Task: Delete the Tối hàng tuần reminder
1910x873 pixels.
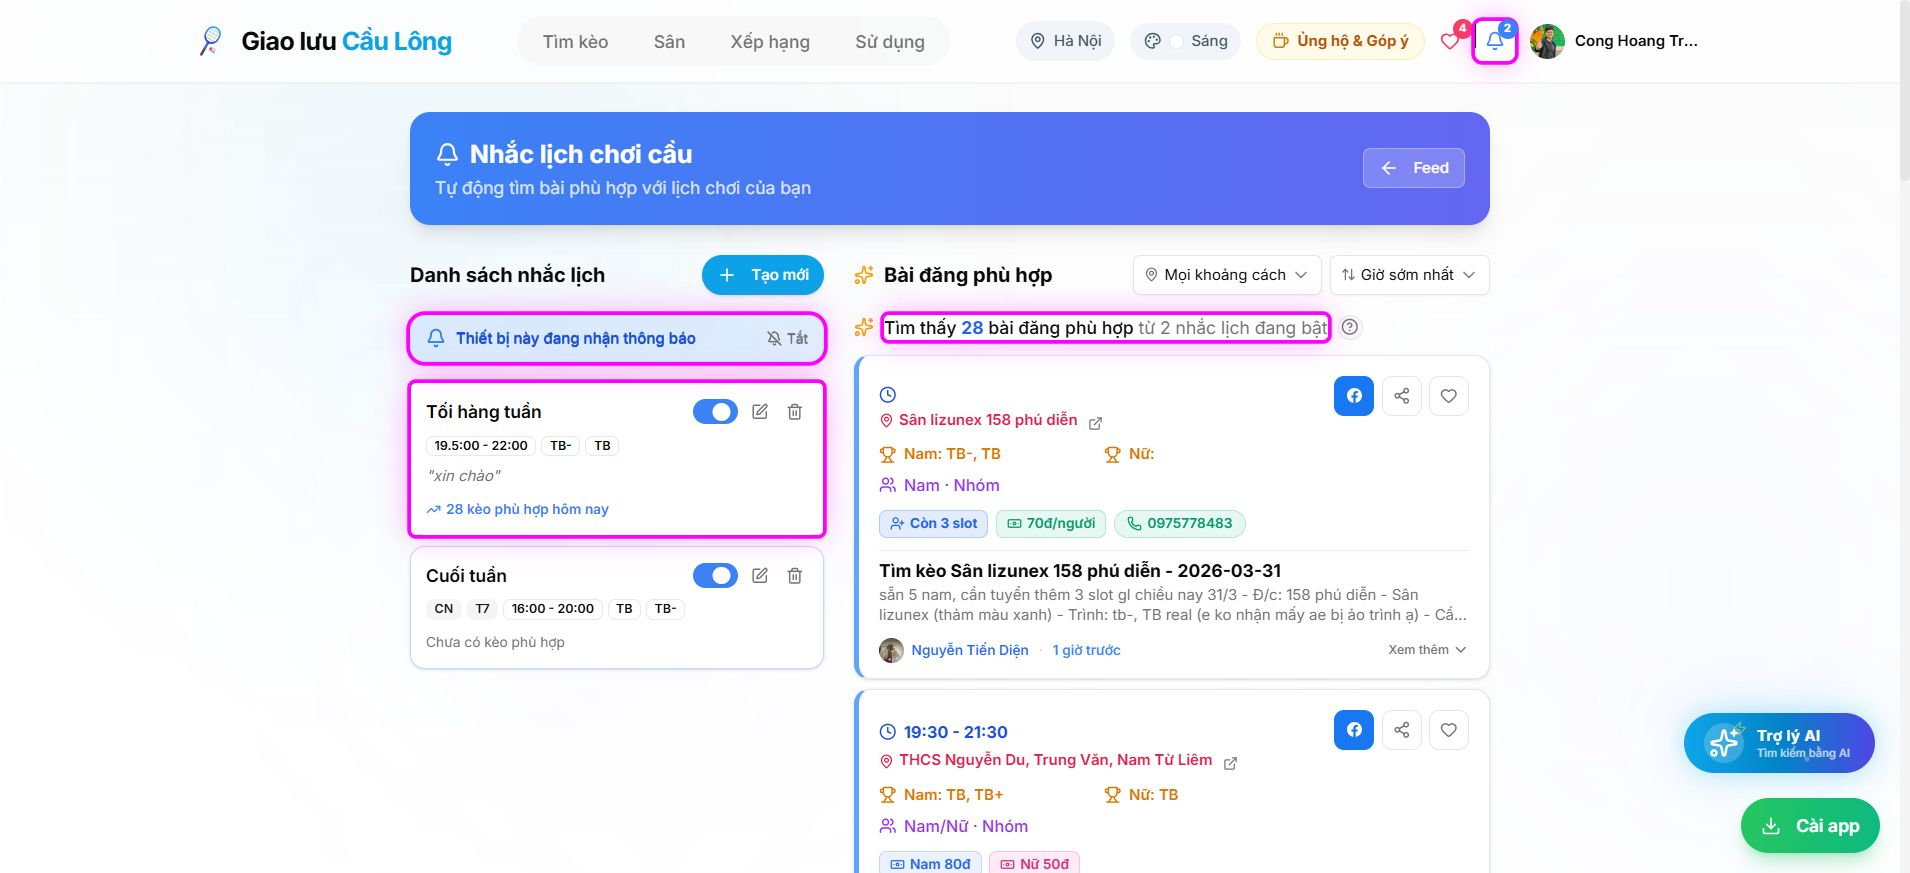Action: point(795,412)
